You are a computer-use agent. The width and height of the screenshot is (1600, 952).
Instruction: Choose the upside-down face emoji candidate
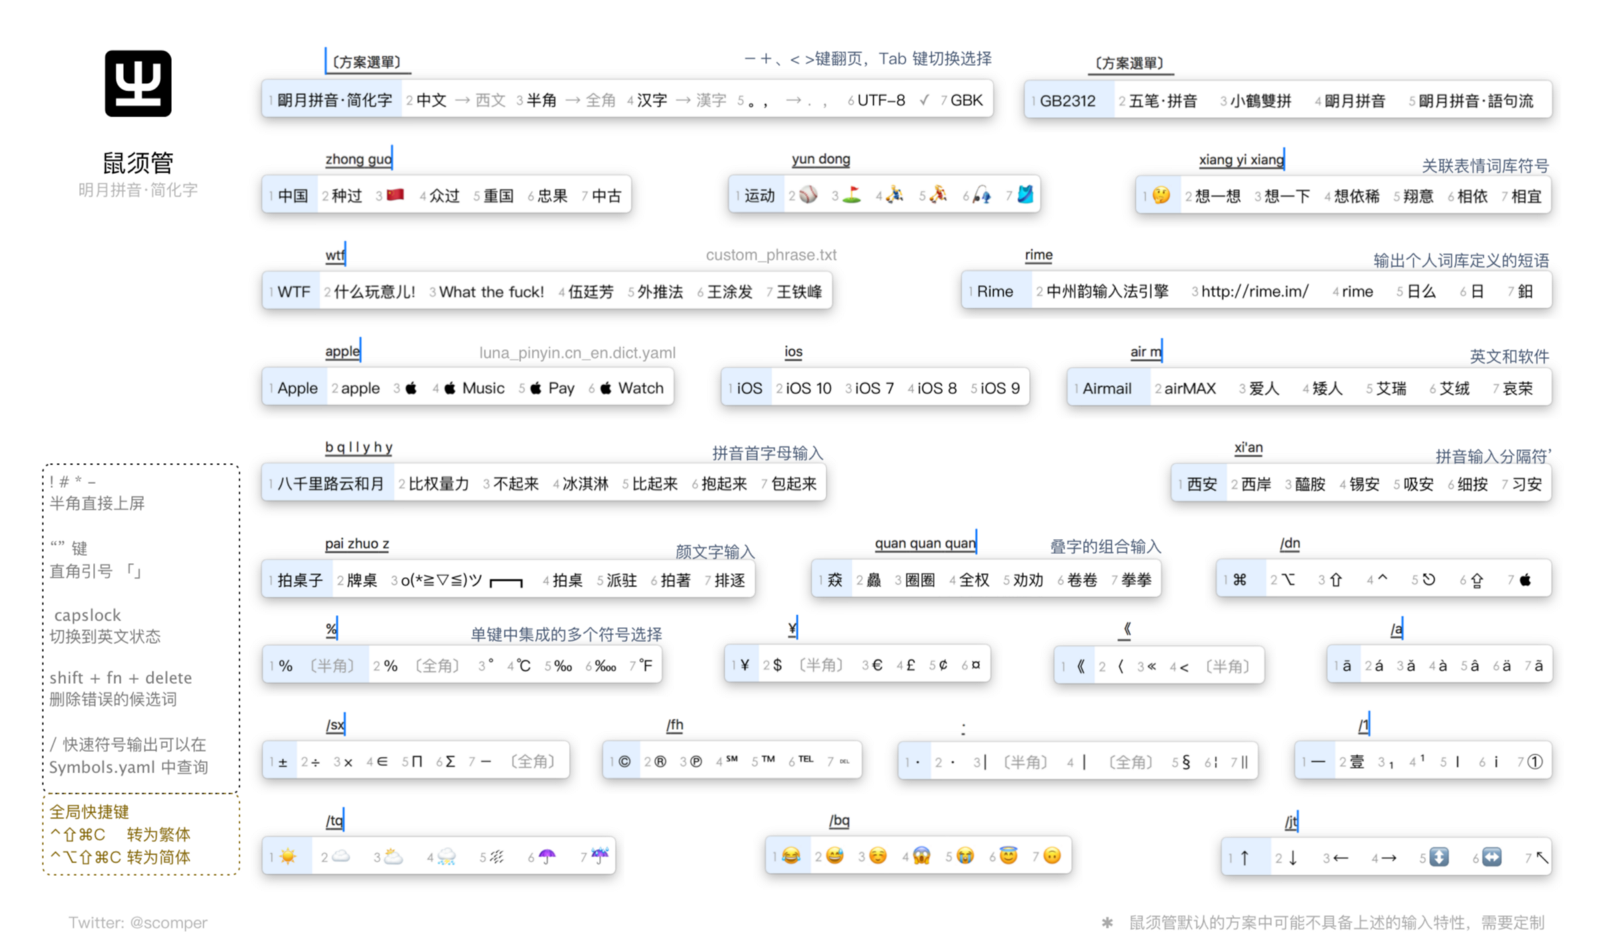(1052, 856)
